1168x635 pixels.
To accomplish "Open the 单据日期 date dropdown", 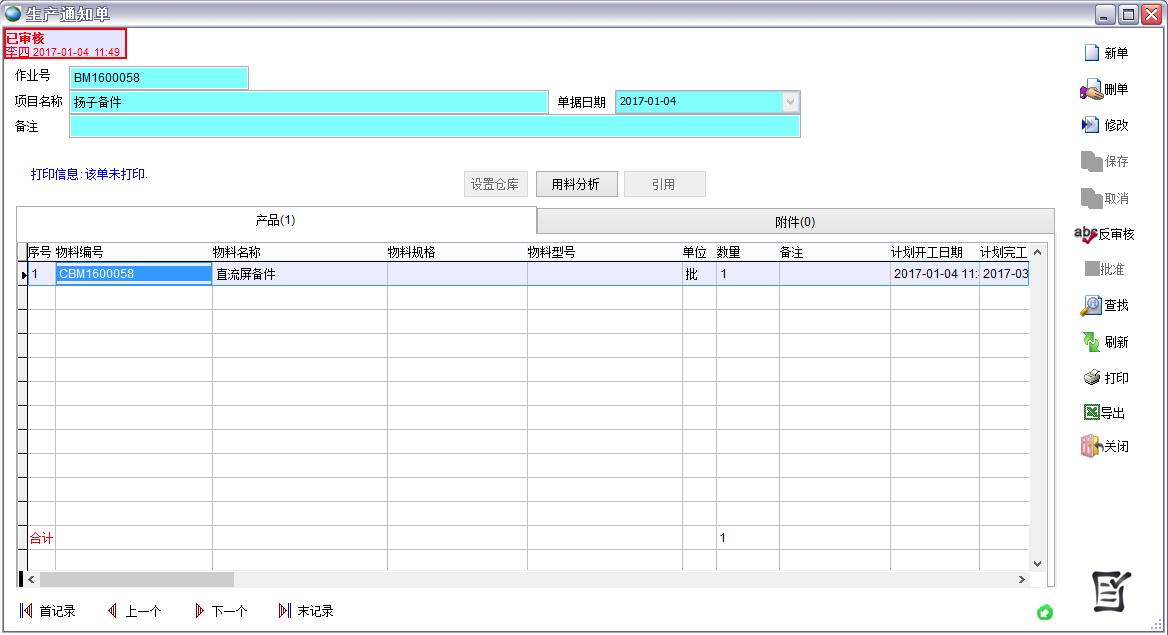I will (790, 102).
